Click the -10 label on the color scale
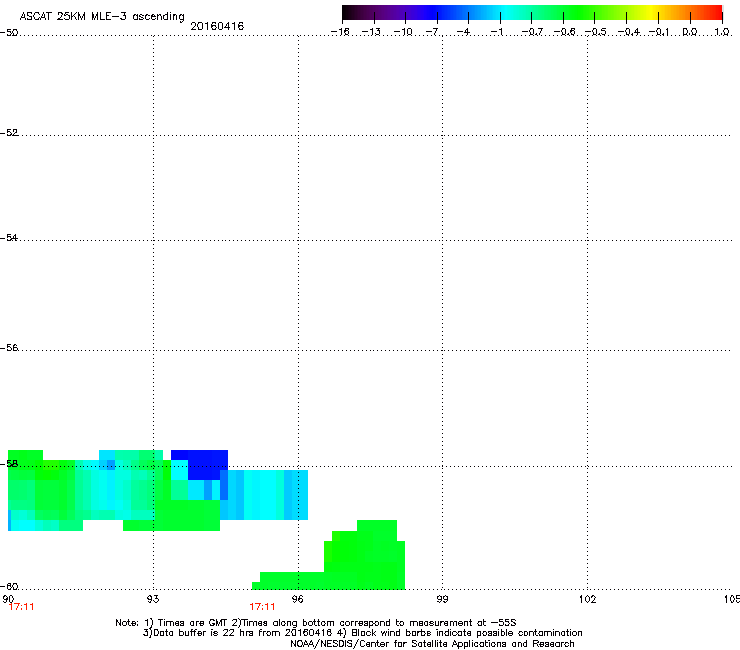The image size is (740, 650). [403, 32]
